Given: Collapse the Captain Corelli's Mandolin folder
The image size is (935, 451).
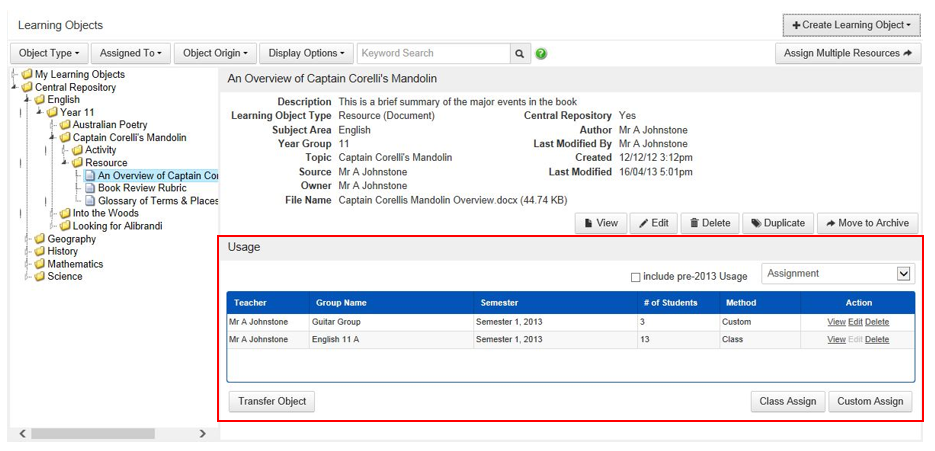Looking at the screenshot, I should (52, 138).
